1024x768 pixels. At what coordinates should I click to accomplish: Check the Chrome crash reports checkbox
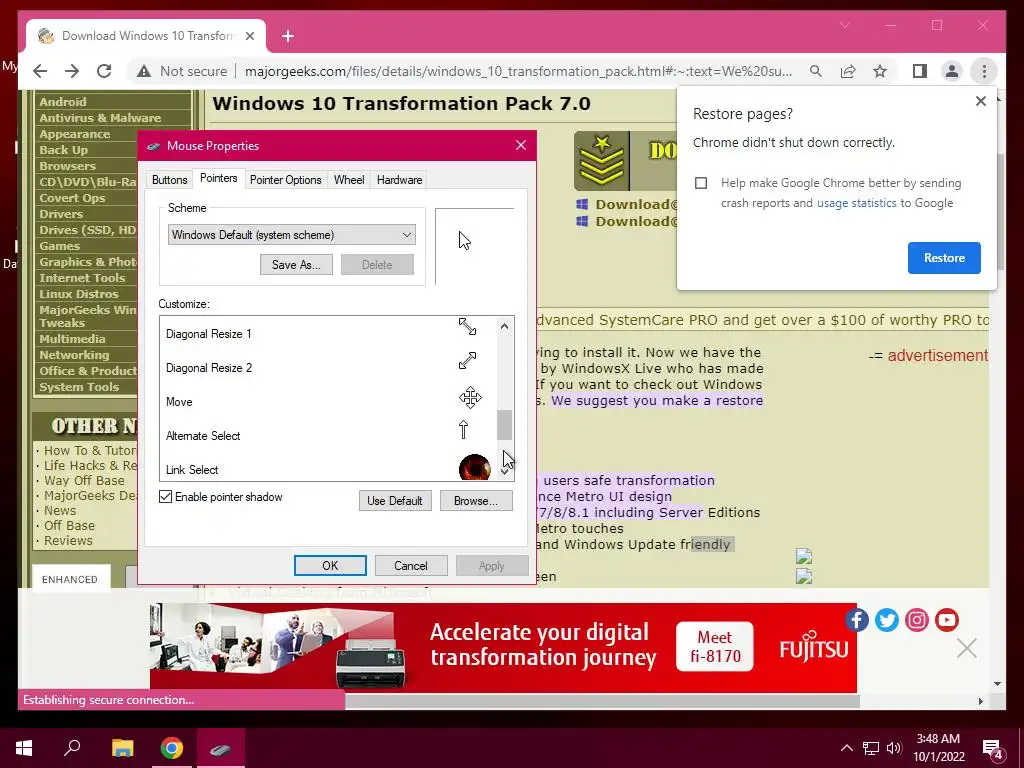coord(701,183)
